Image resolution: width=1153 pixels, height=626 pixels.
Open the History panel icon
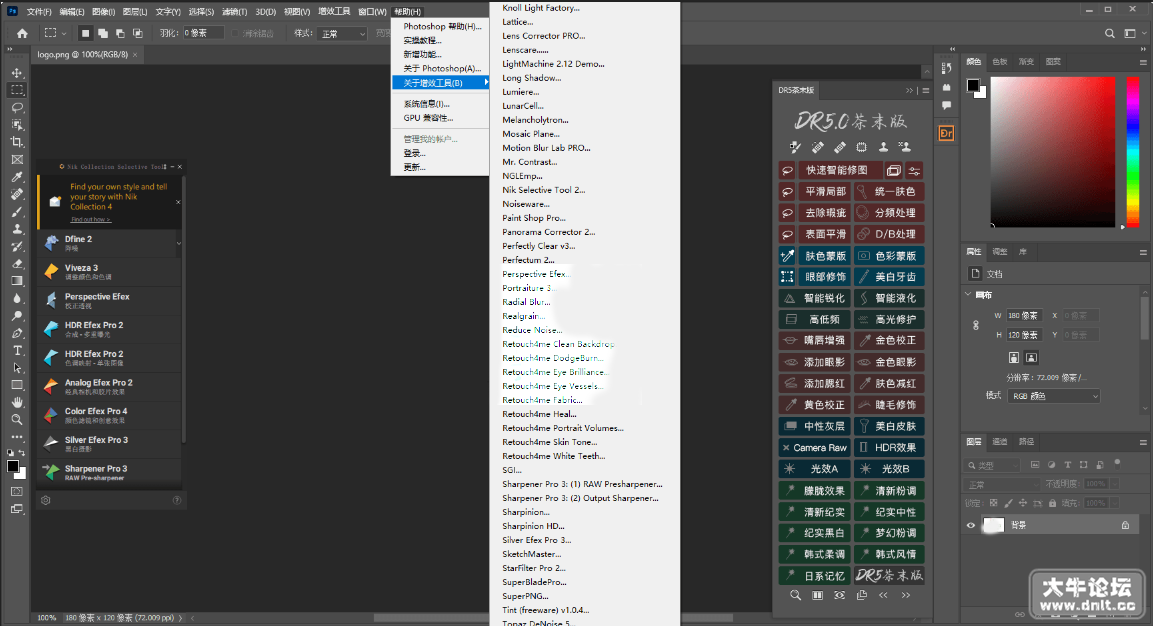click(946, 68)
